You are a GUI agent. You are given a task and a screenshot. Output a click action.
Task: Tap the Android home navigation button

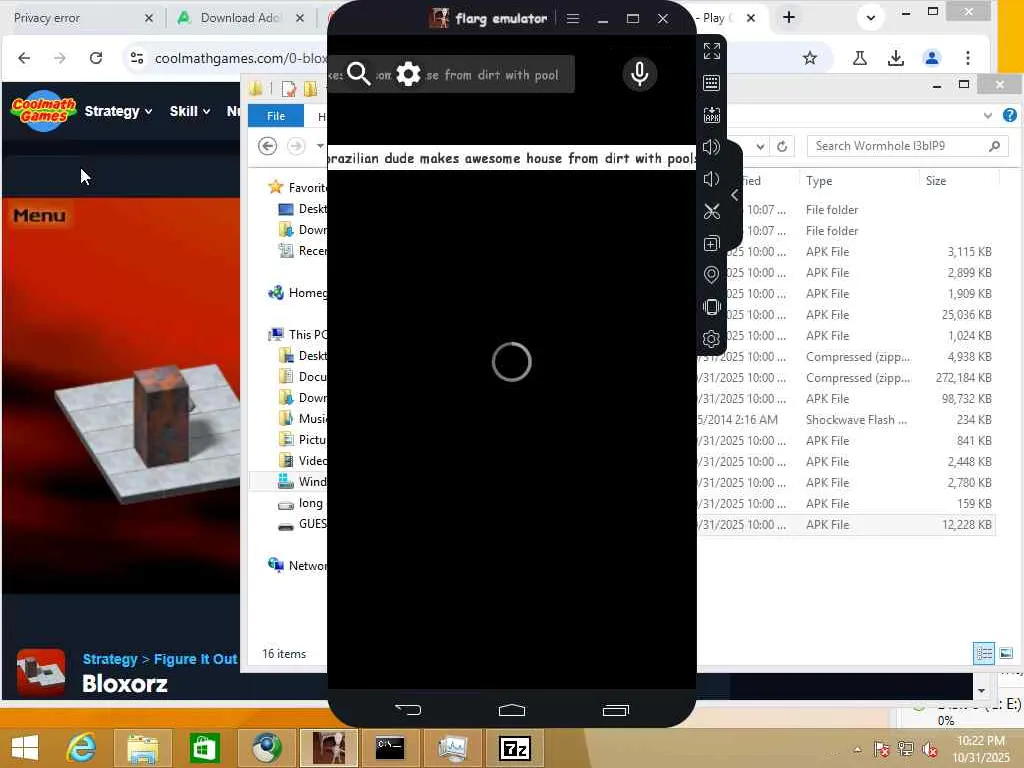(511, 710)
